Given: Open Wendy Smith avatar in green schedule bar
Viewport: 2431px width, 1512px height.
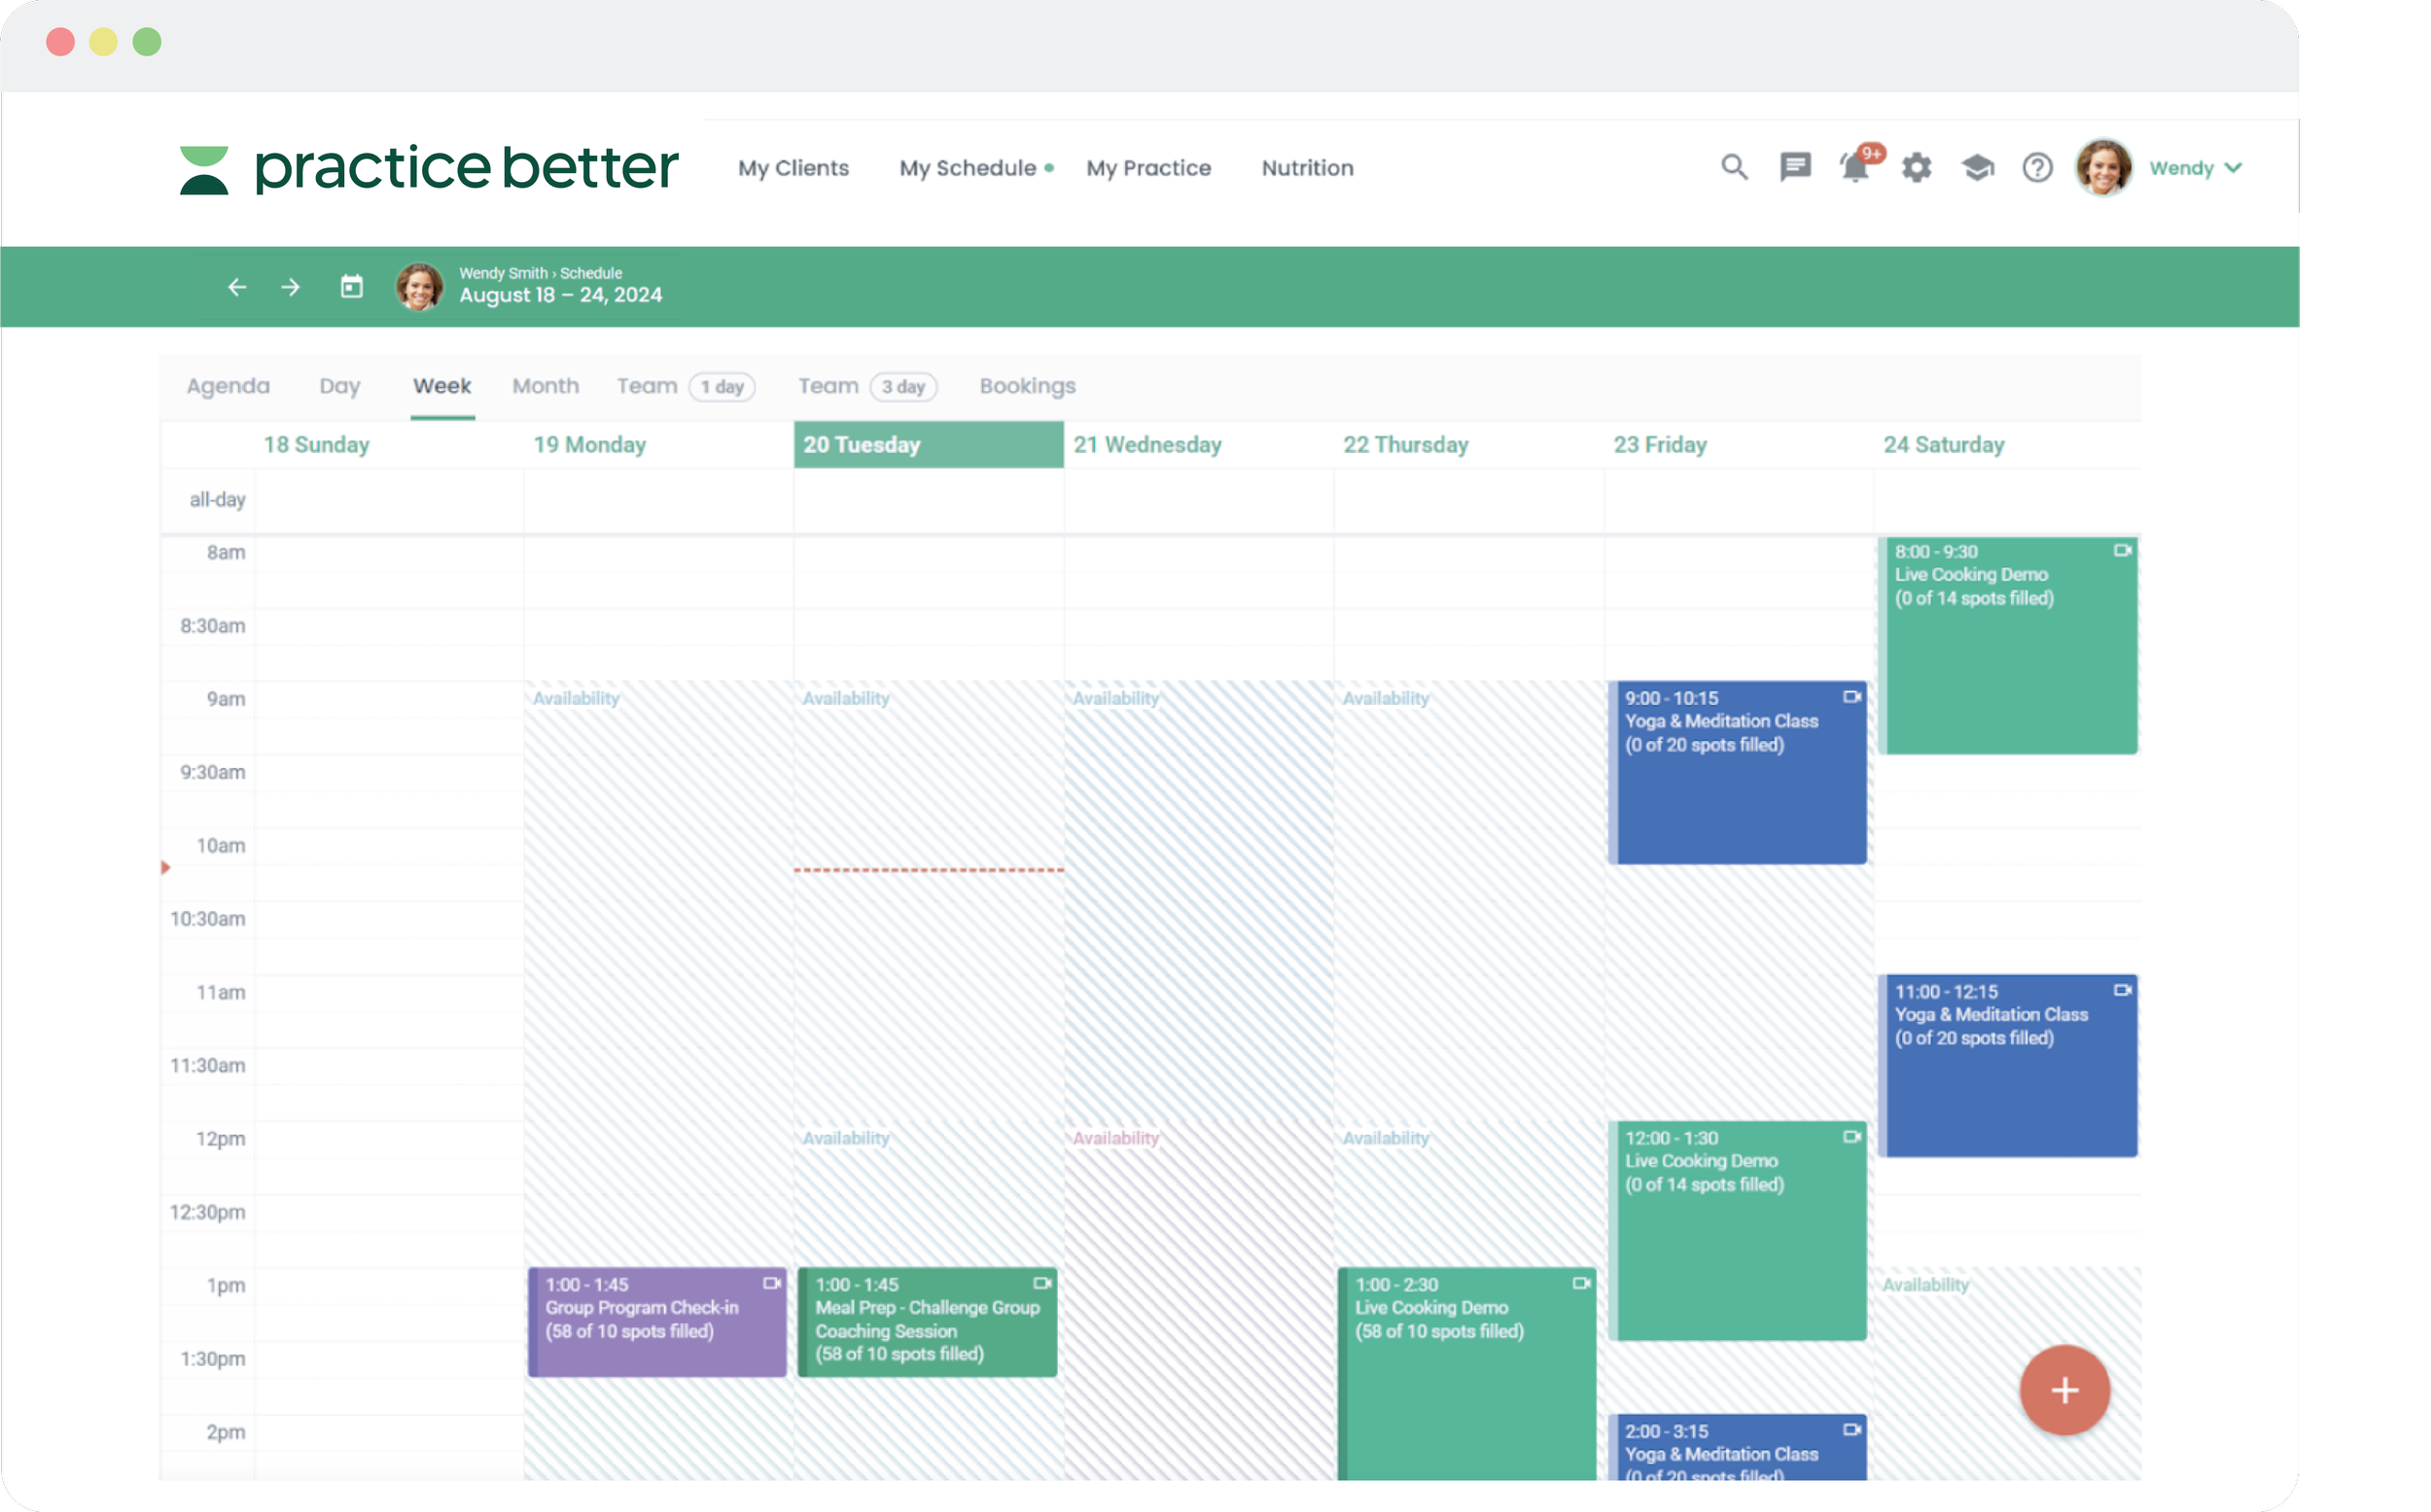Looking at the screenshot, I should [x=420, y=287].
